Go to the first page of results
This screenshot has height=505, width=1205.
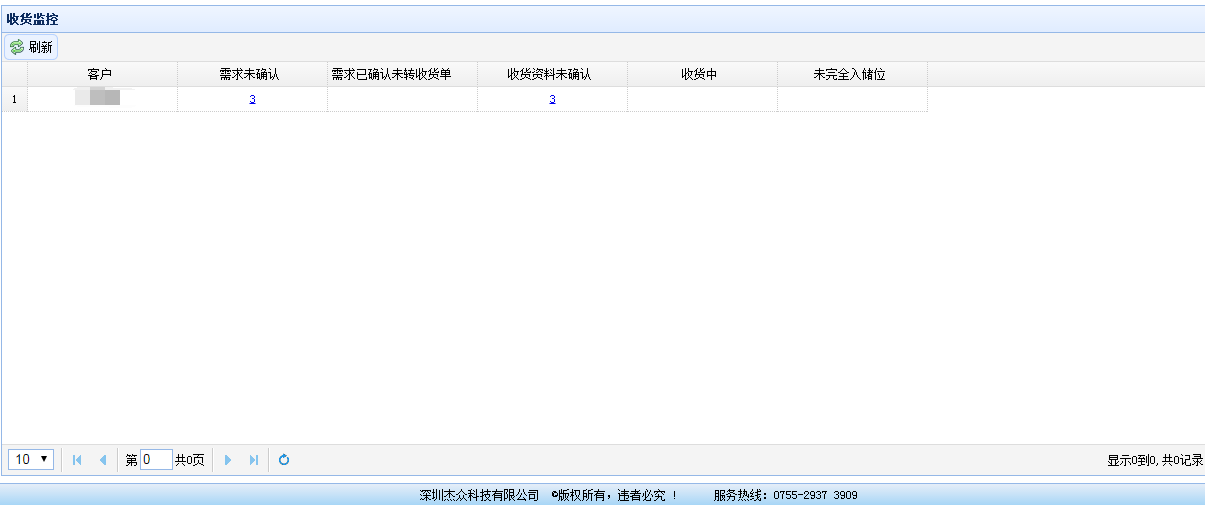tap(77, 460)
